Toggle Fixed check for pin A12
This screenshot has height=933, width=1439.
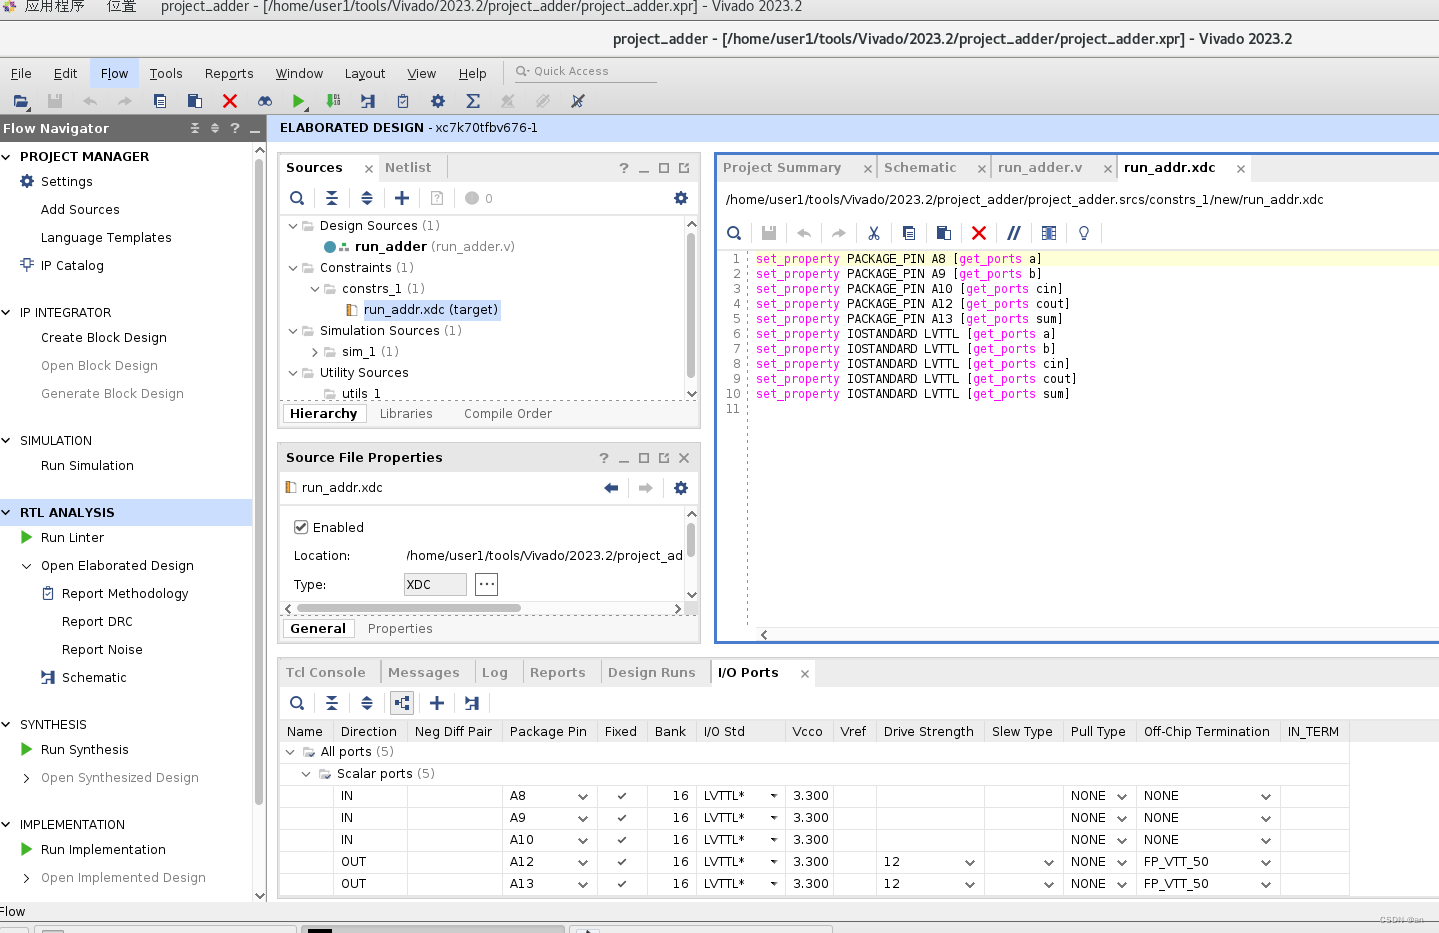click(x=622, y=862)
